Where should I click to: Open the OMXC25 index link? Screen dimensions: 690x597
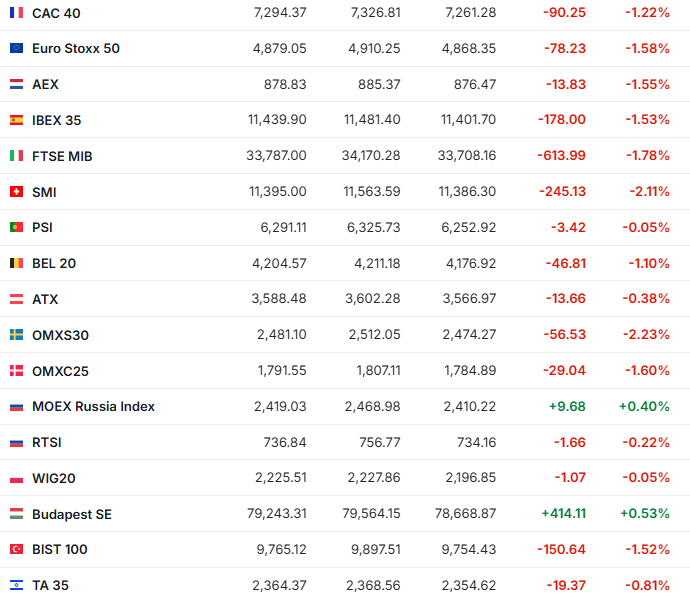point(60,371)
